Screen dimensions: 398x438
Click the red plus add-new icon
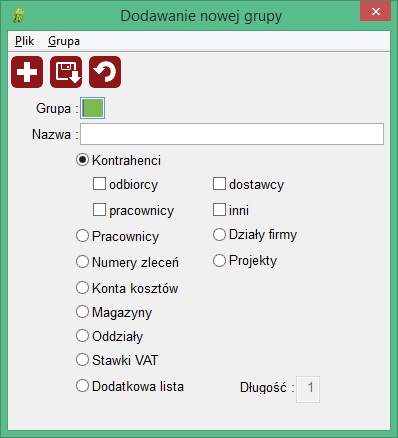[x=27, y=72]
